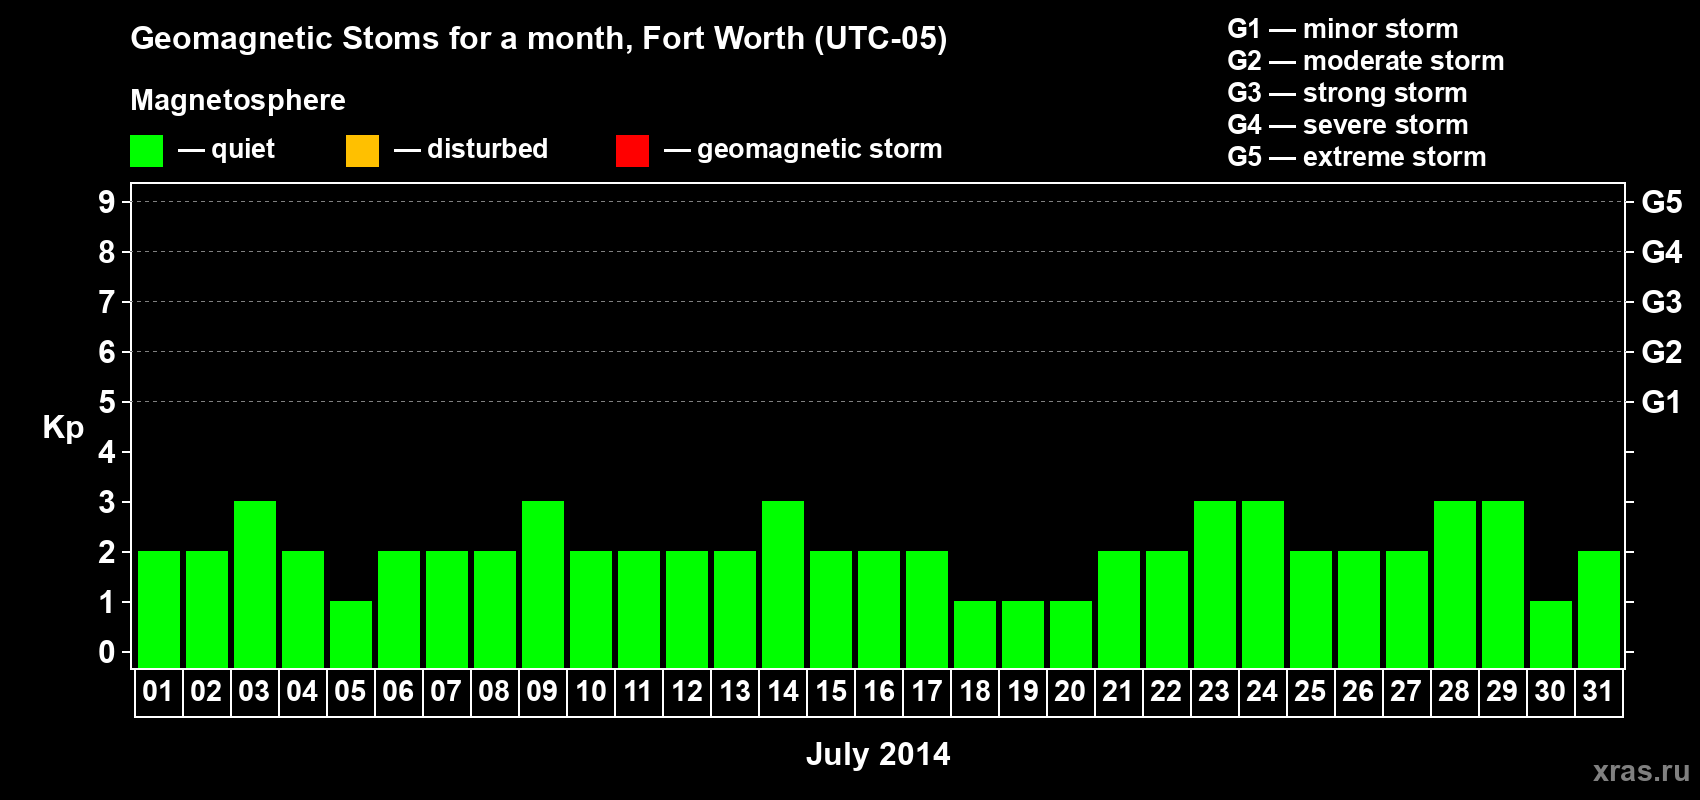1700x800 pixels.
Task: Click the green quiet legend swatch
Action: click(146, 151)
